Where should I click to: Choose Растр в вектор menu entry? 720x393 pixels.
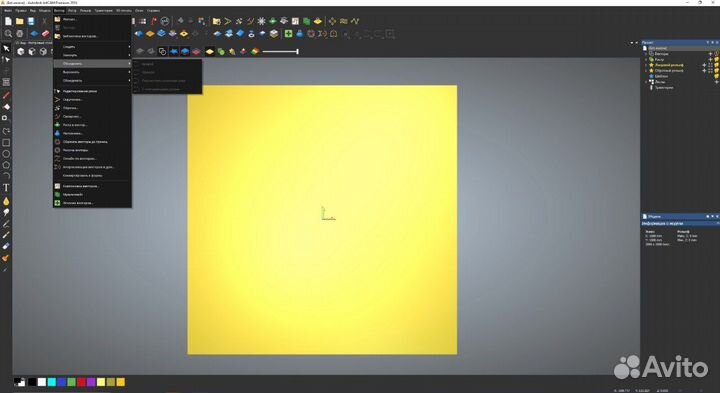tap(92, 125)
